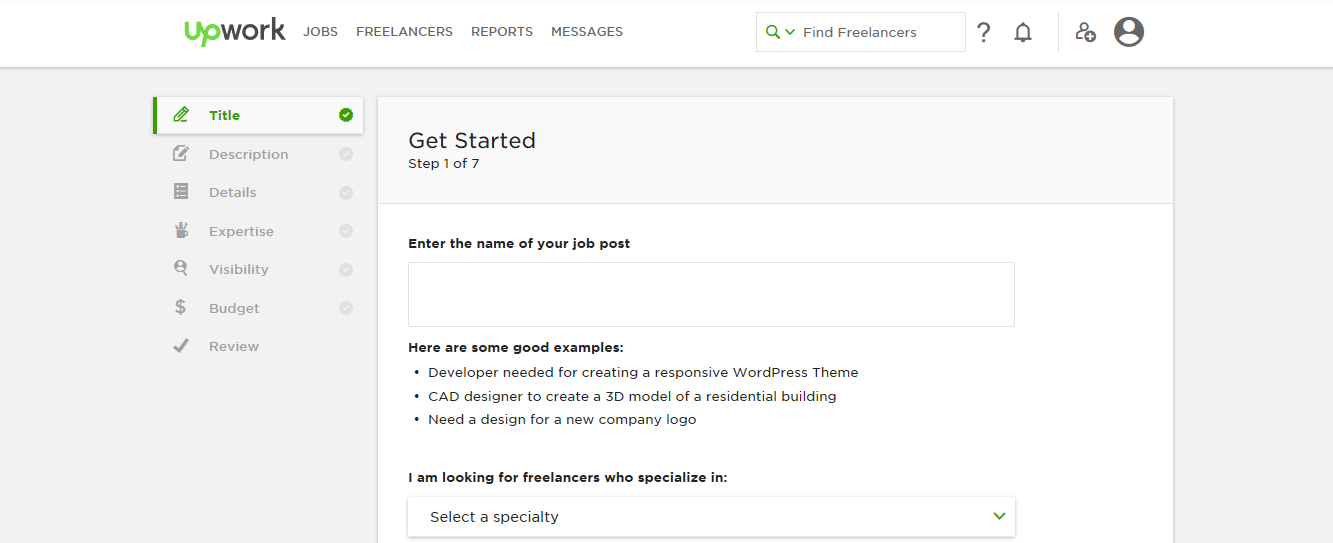Viewport: 1333px width, 543px height.
Task: Jump to the Review step
Action: coord(233,347)
